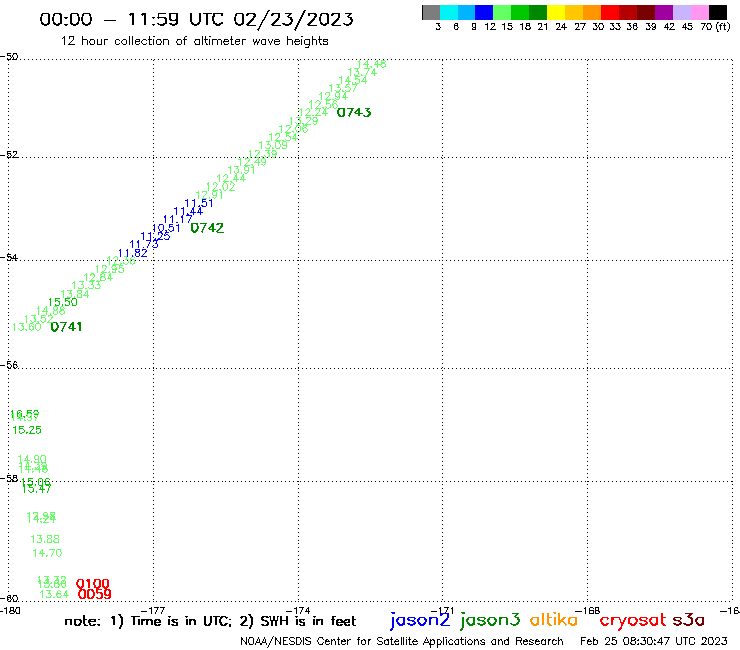This screenshot has height=650, width=740.
Task: Click wave height value 13.60
Action: [27, 327]
